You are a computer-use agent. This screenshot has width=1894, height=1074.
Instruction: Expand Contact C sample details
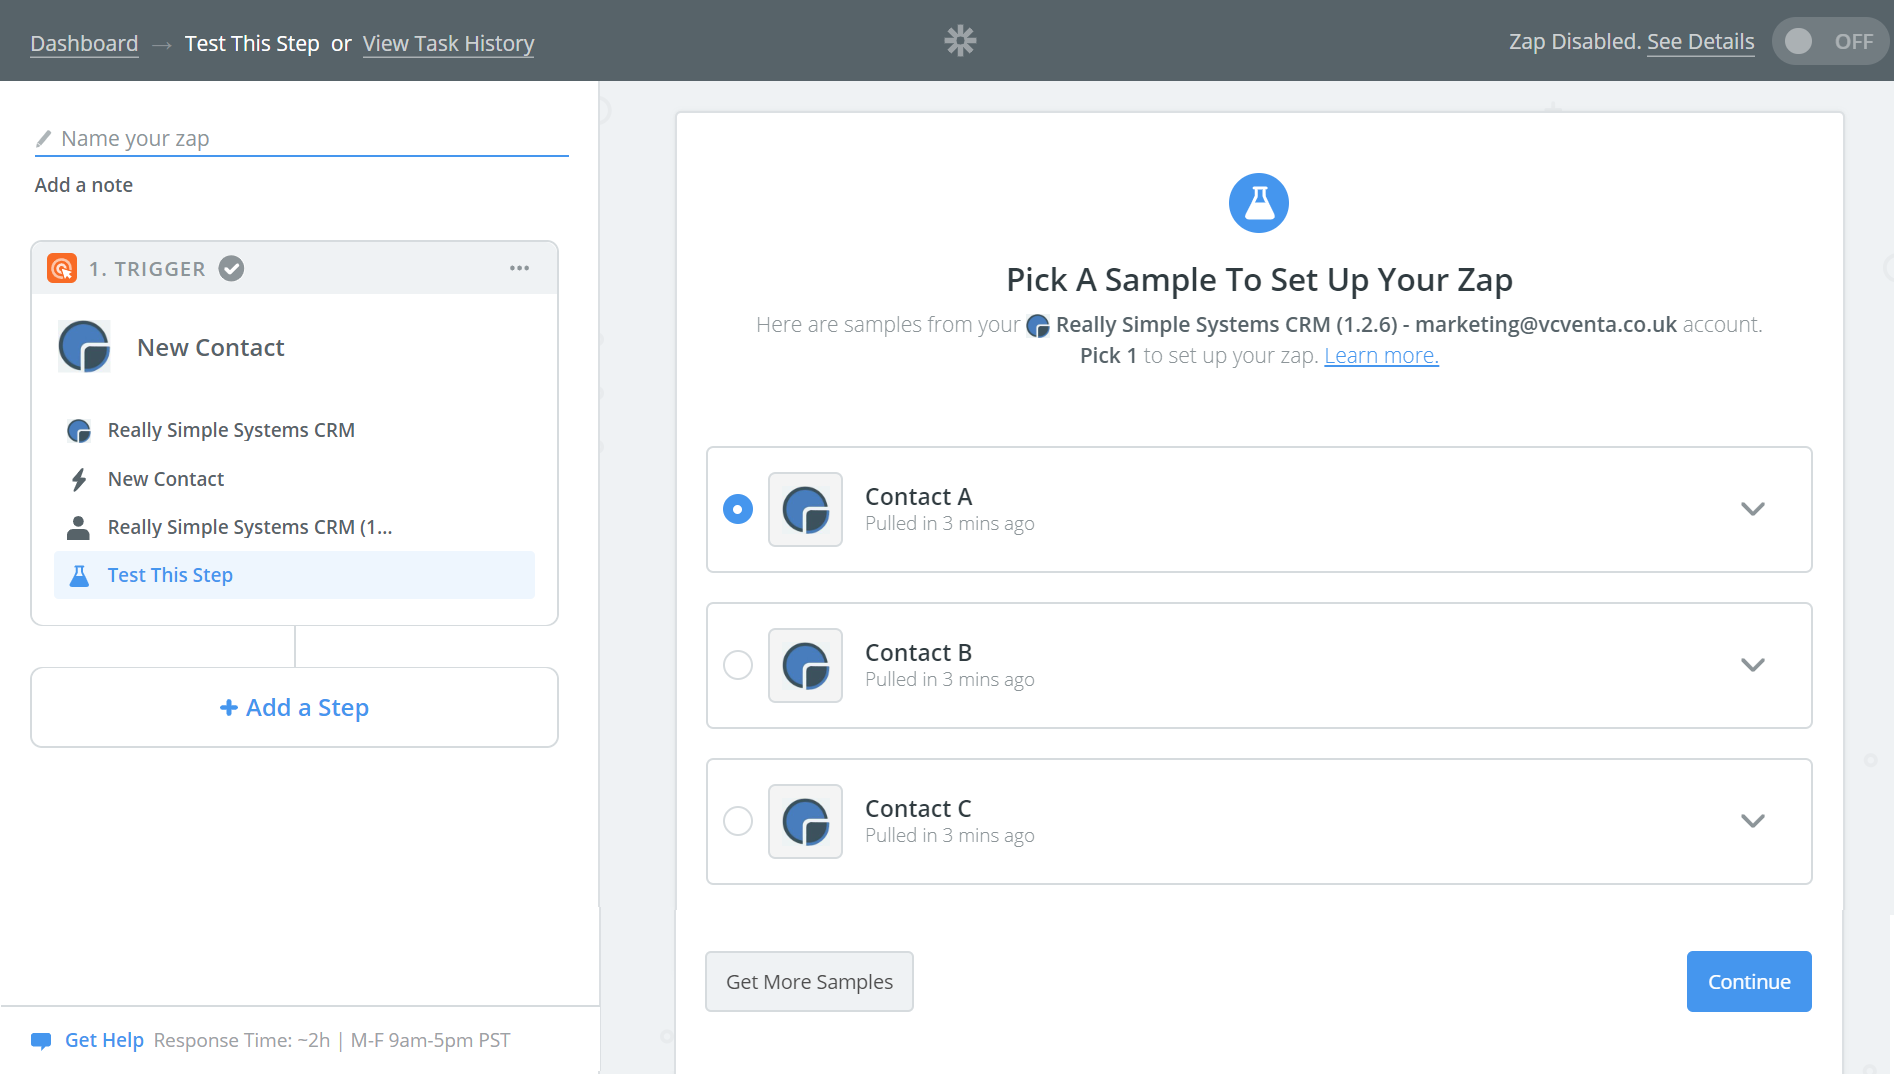1753,821
